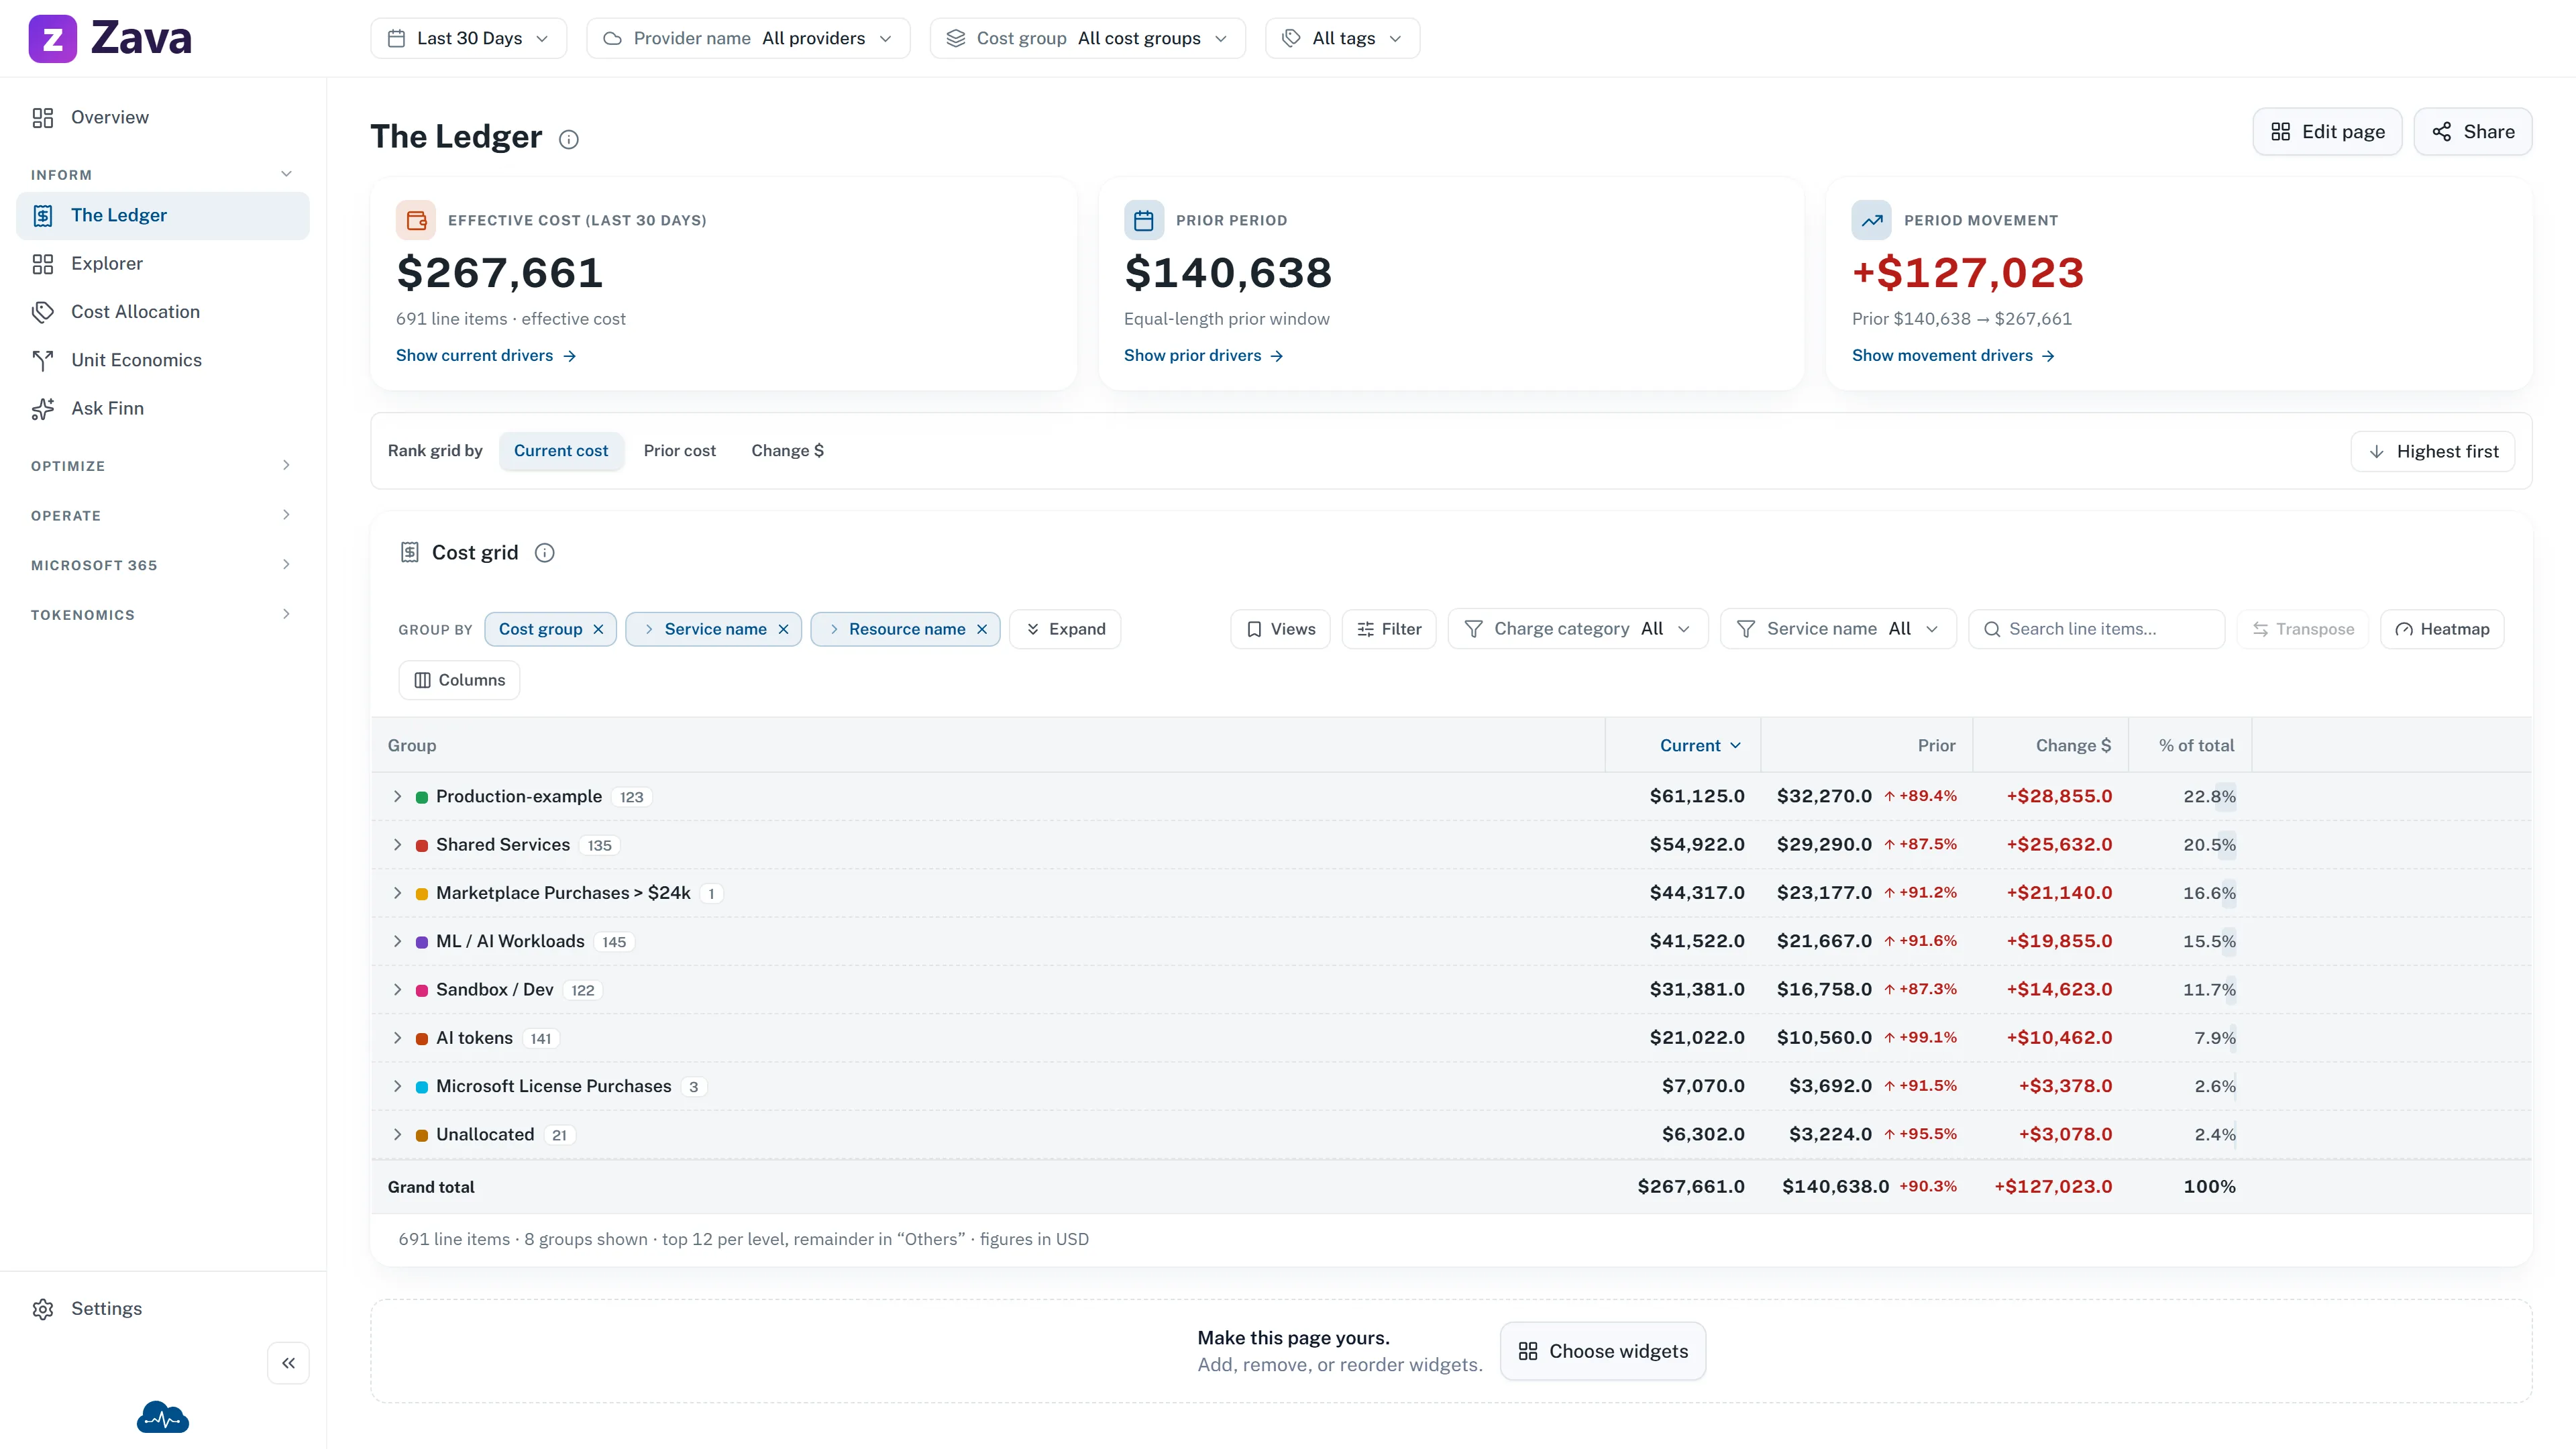Toggle the Heatmap view

pyautogui.click(x=2442, y=629)
